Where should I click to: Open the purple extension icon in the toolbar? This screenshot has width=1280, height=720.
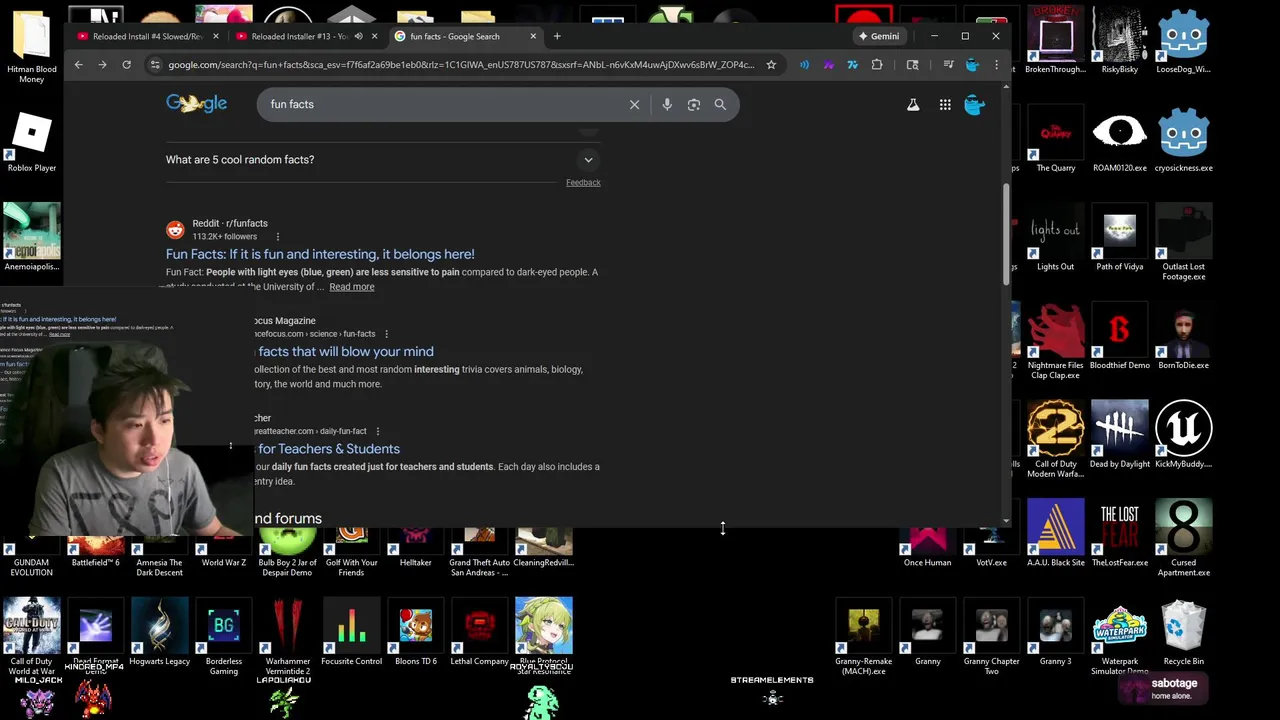coord(829,65)
